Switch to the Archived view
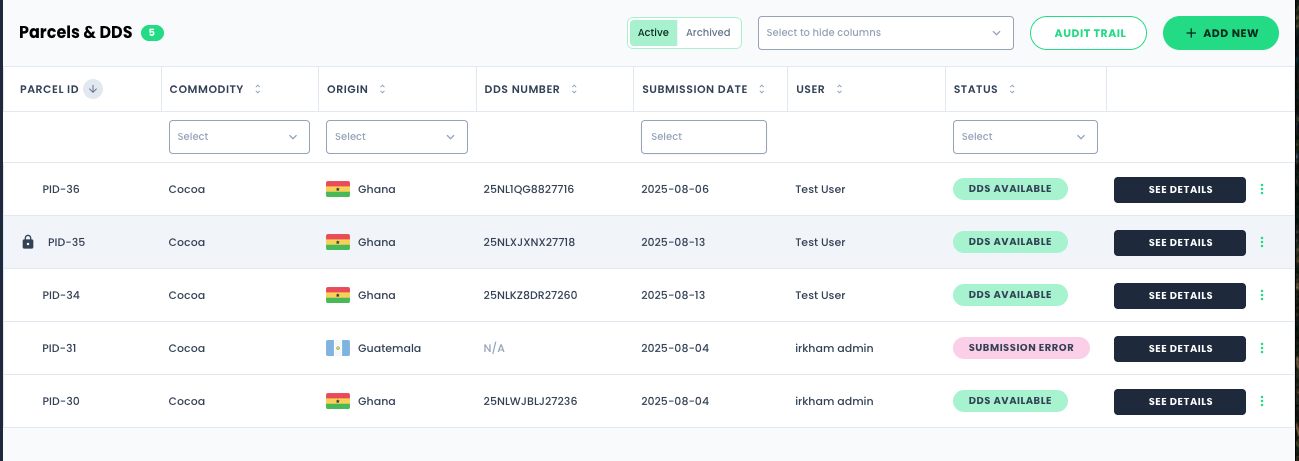Image resolution: width=1299 pixels, height=461 pixels. [x=708, y=33]
